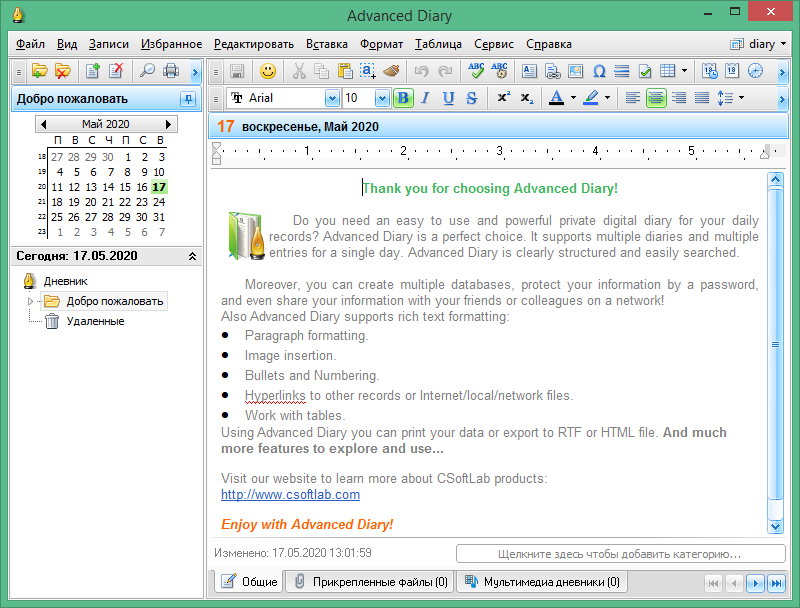Align text to the left

pyautogui.click(x=633, y=98)
